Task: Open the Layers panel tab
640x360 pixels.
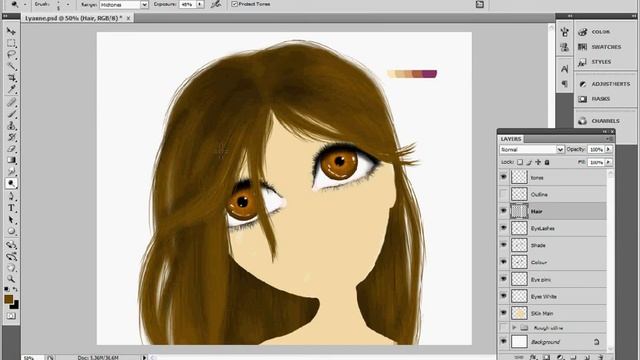Action: (511, 139)
